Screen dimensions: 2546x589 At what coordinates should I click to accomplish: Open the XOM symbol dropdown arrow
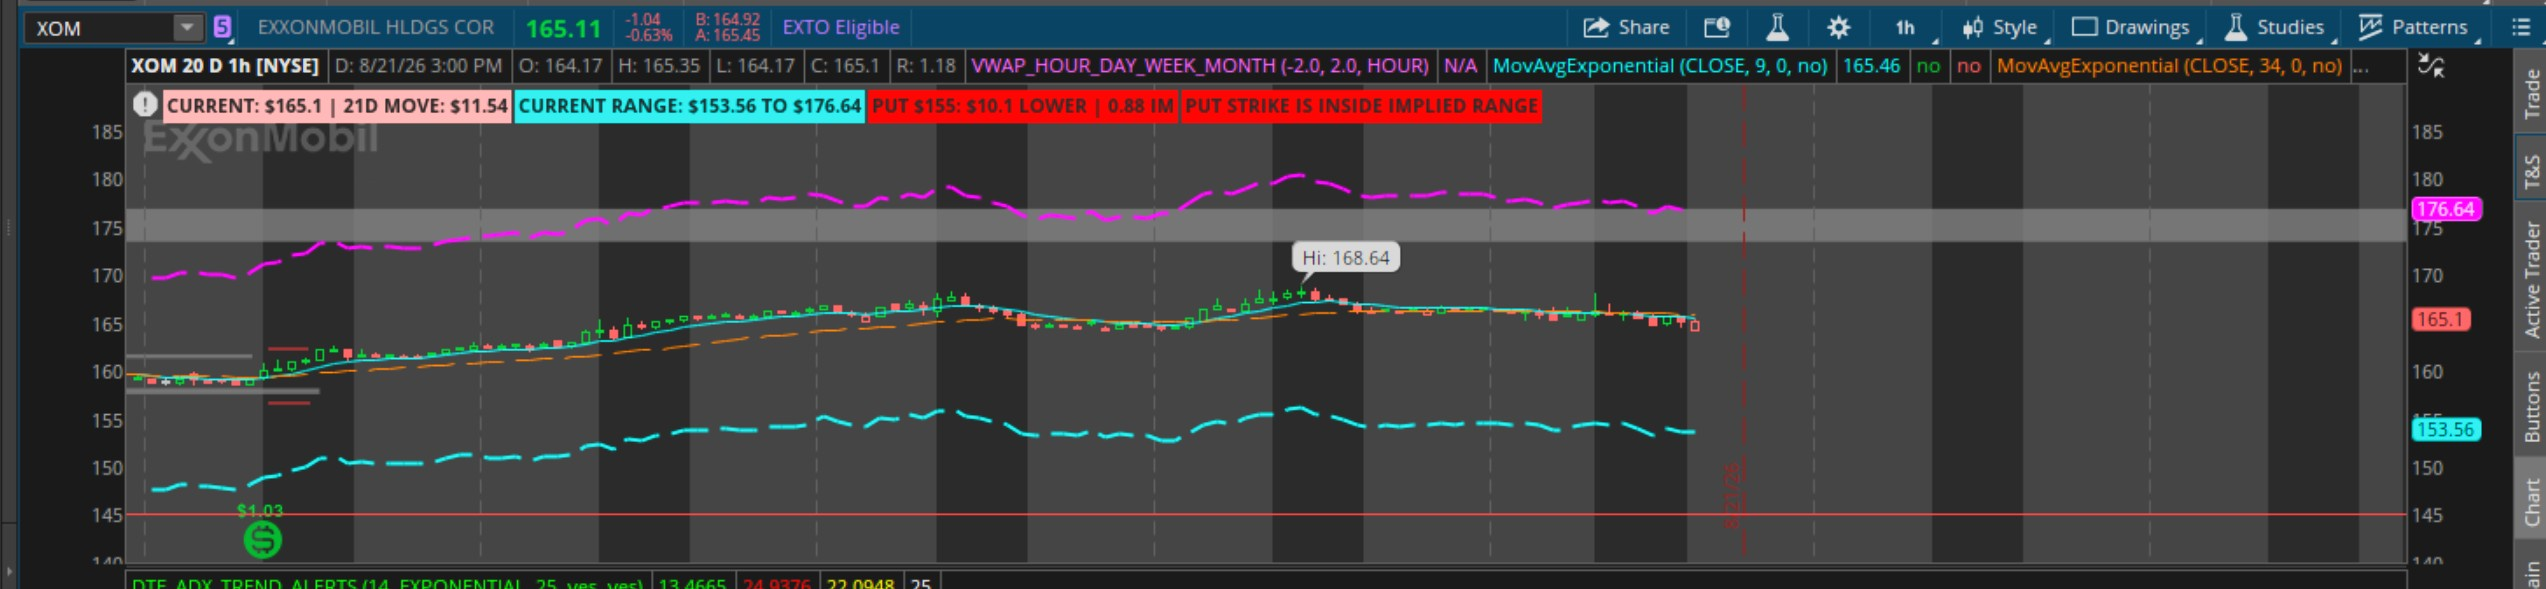[x=187, y=27]
